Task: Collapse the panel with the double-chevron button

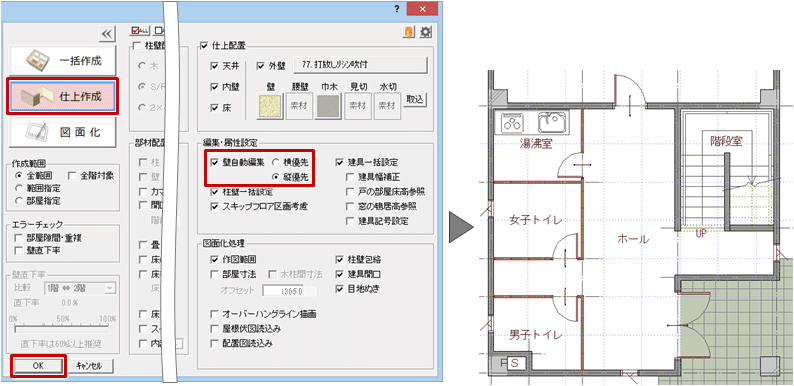Action: (x=106, y=34)
